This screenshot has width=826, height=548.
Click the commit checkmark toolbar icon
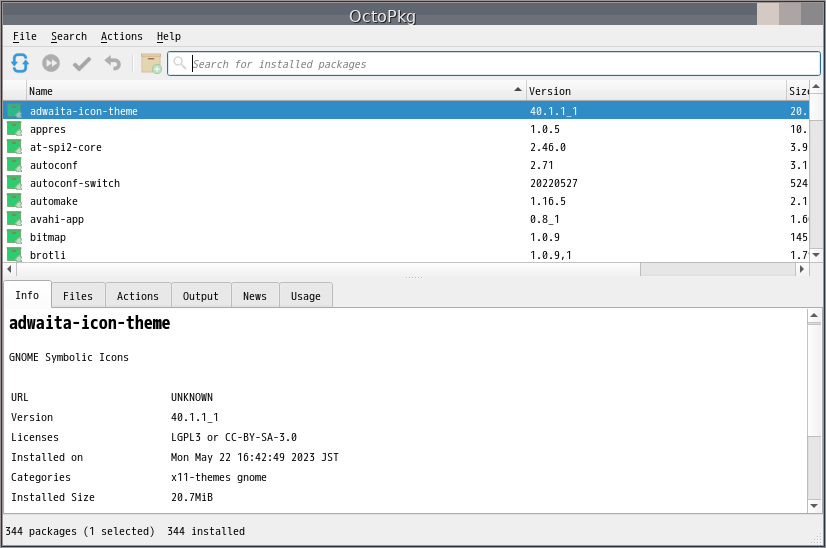click(x=82, y=64)
